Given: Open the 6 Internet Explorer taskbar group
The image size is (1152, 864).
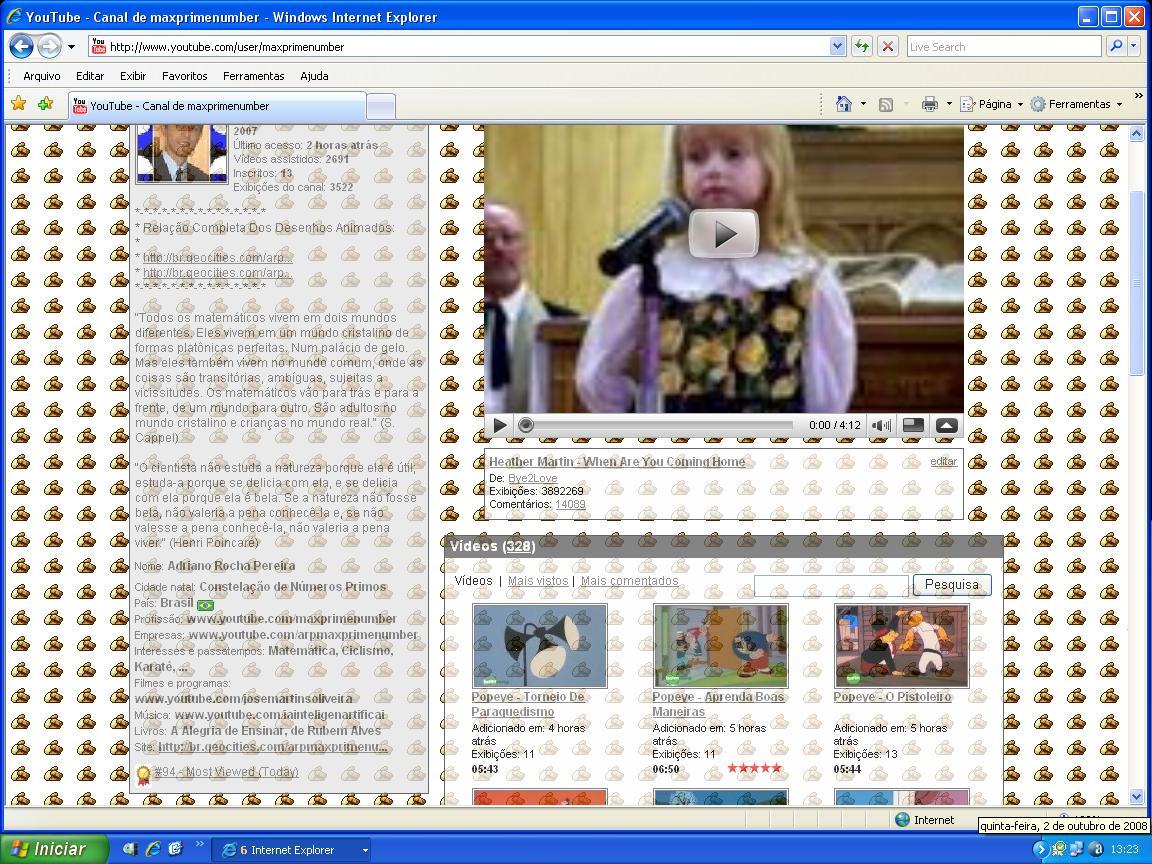Looking at the screenshot, I should [291, 850].
